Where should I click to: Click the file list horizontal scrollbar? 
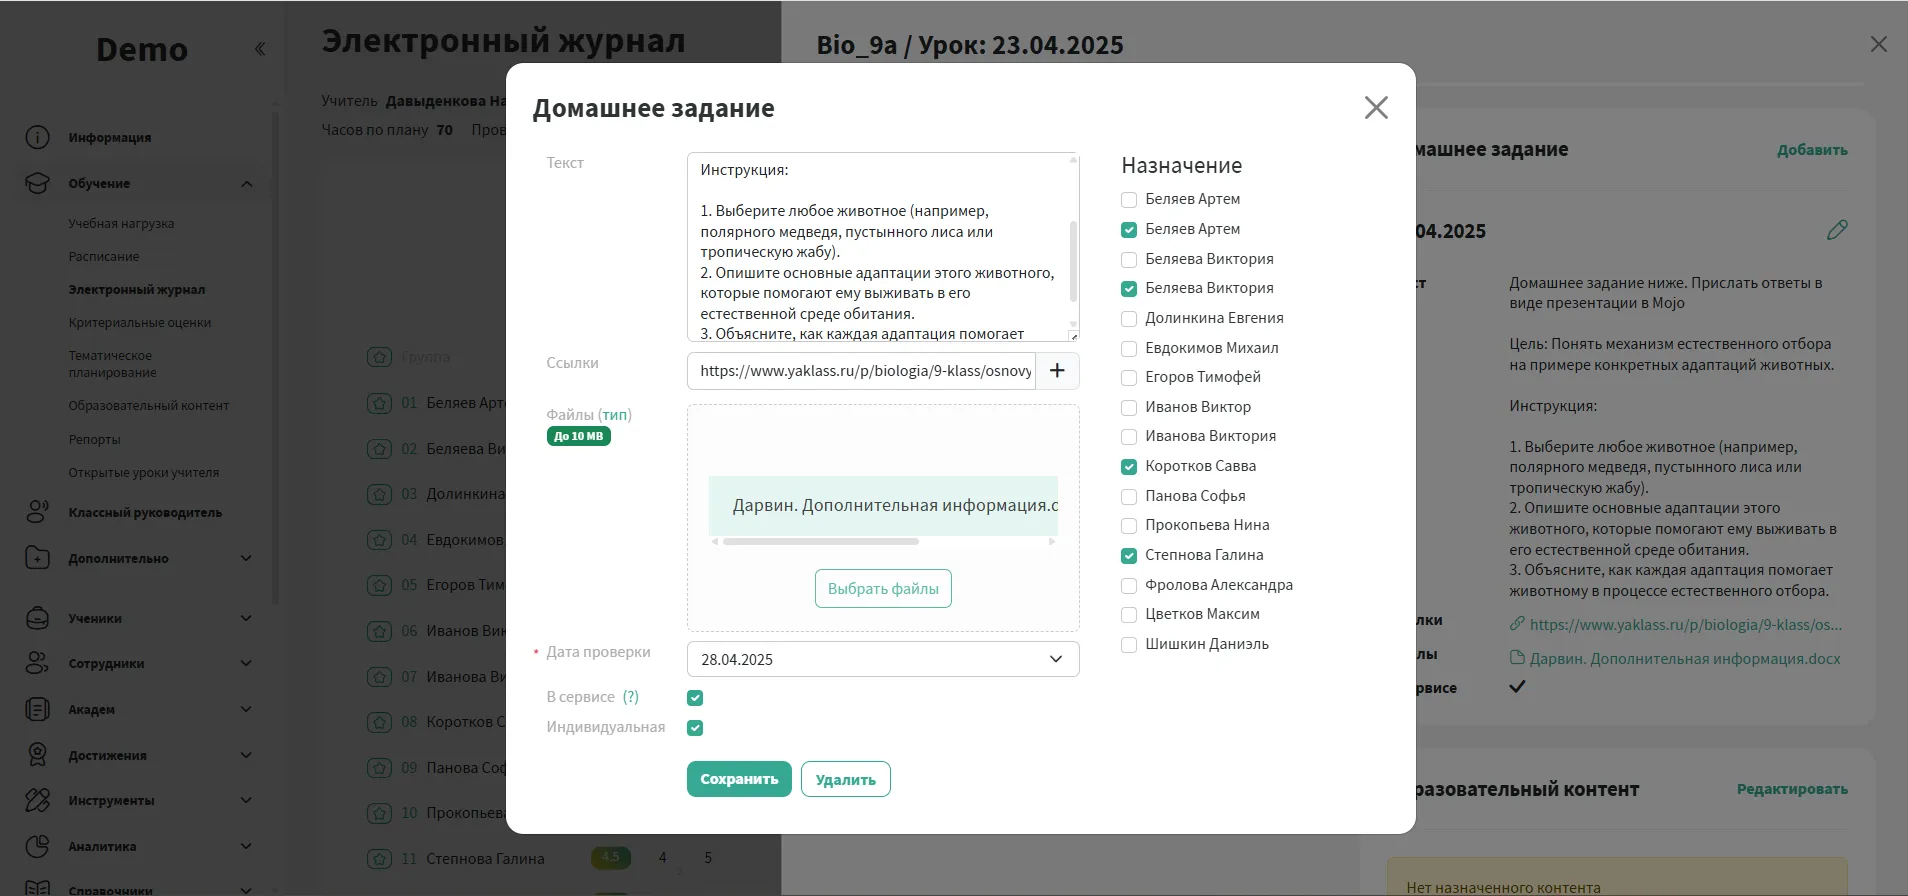click(x=820, y=542)
